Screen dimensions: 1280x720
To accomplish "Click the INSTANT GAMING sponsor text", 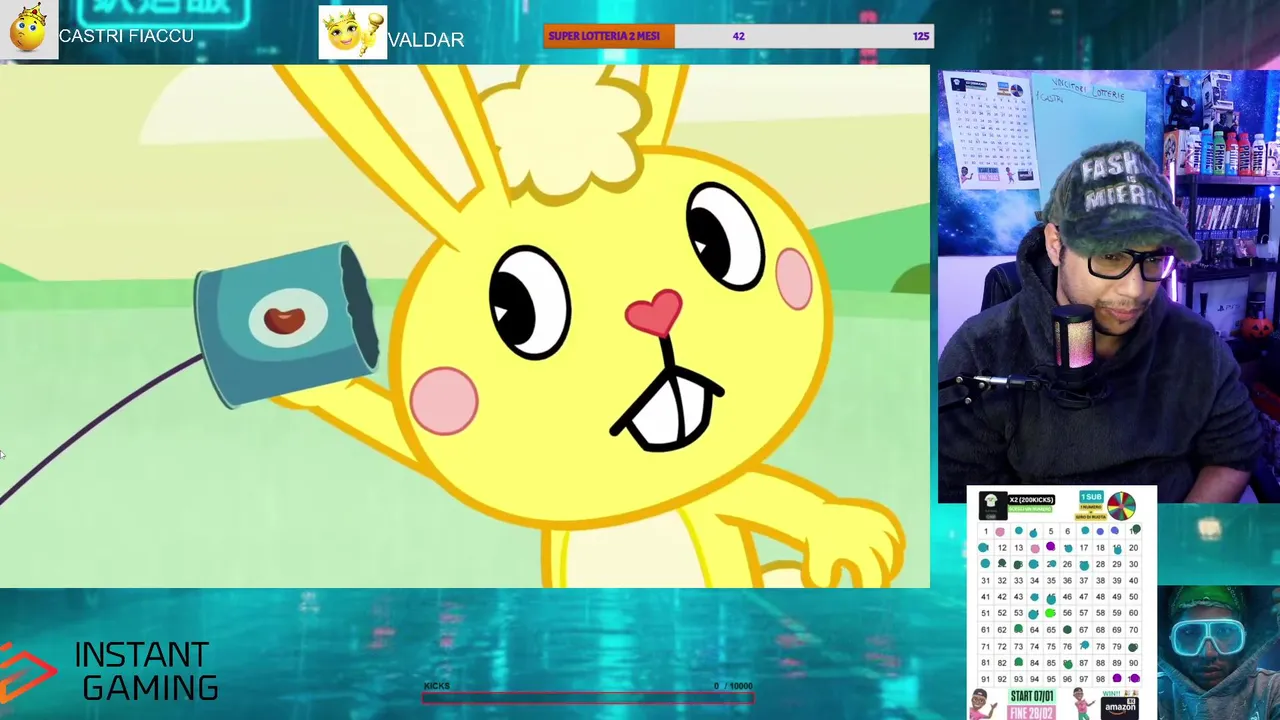I will 146,671.
